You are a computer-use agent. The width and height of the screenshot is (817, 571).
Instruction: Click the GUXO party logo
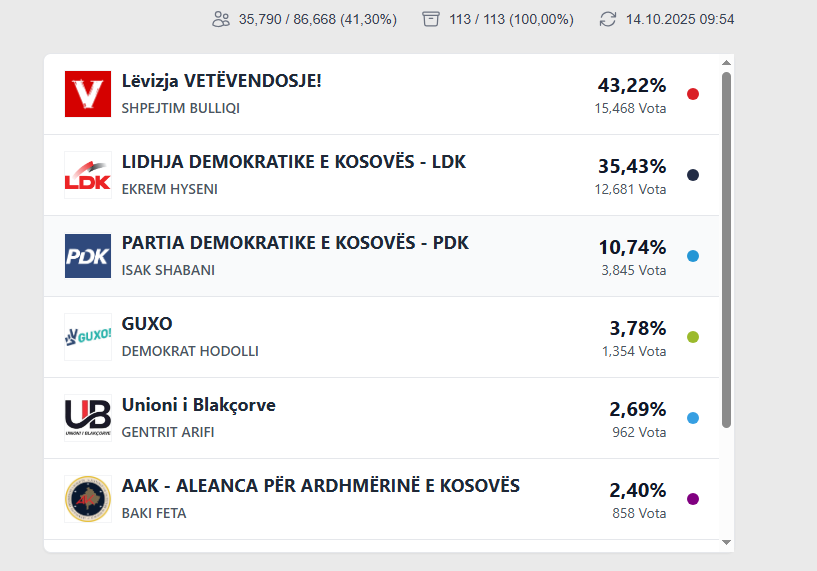click(87, 337)
